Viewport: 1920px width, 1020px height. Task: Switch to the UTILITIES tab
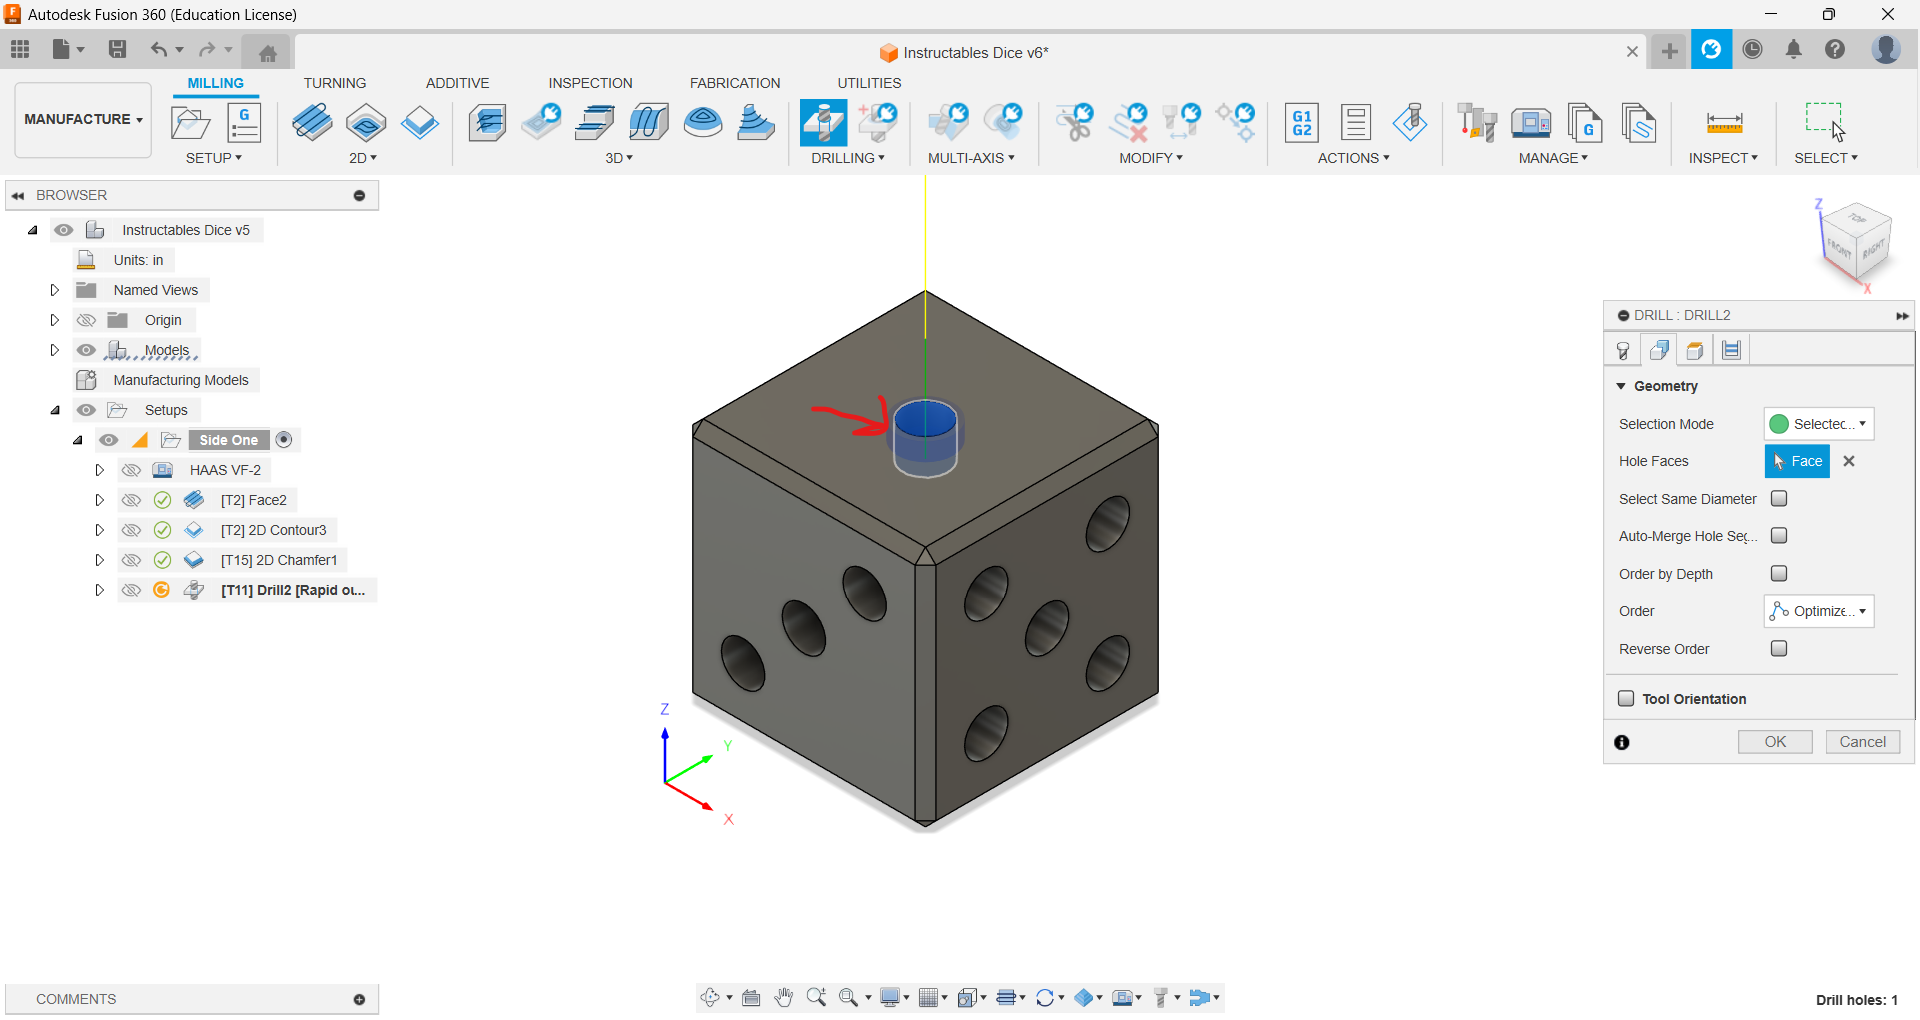pos(869,83)
